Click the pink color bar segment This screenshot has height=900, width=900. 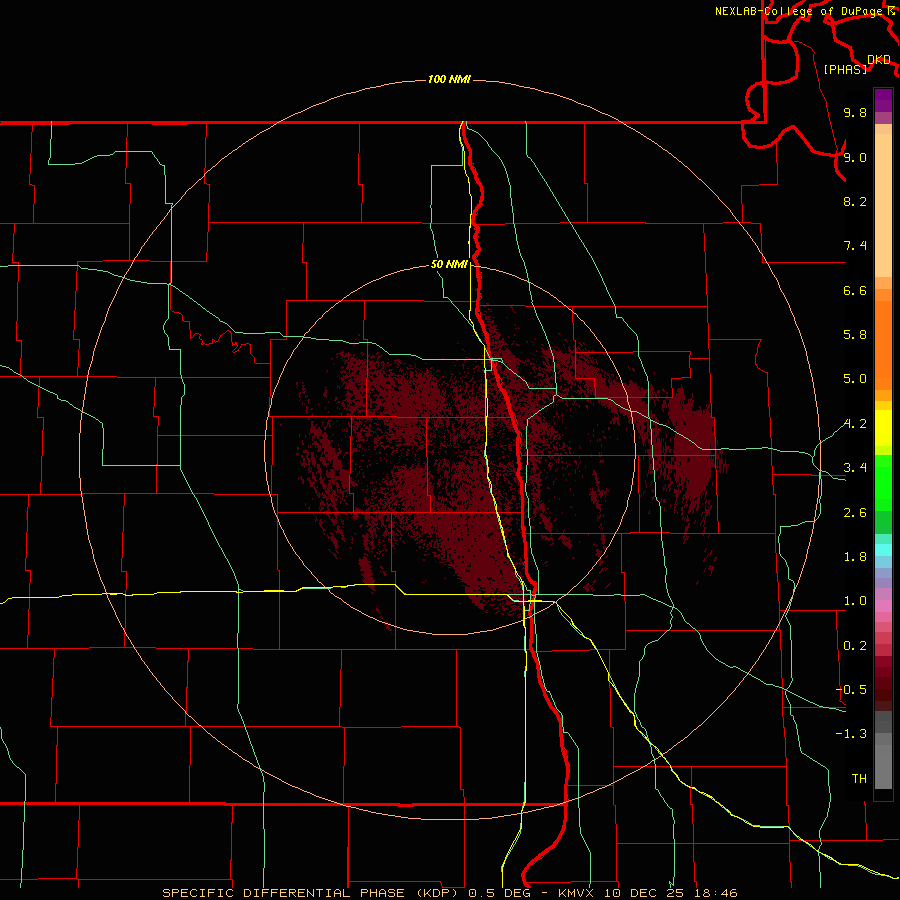[883, 606]
